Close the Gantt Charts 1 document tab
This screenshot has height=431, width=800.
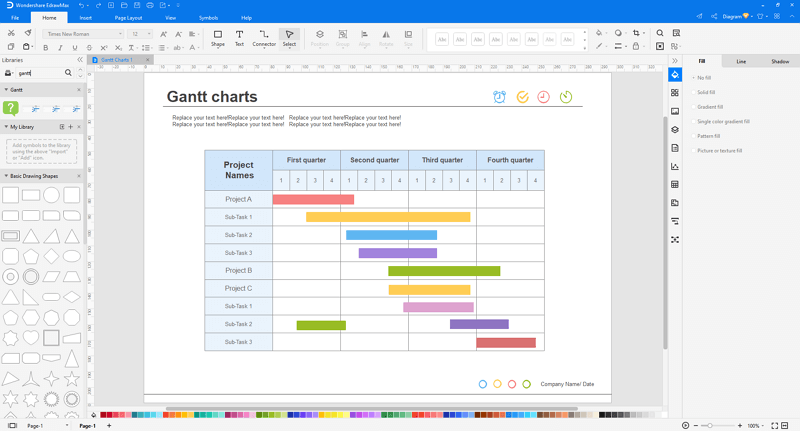click(147, 60)
